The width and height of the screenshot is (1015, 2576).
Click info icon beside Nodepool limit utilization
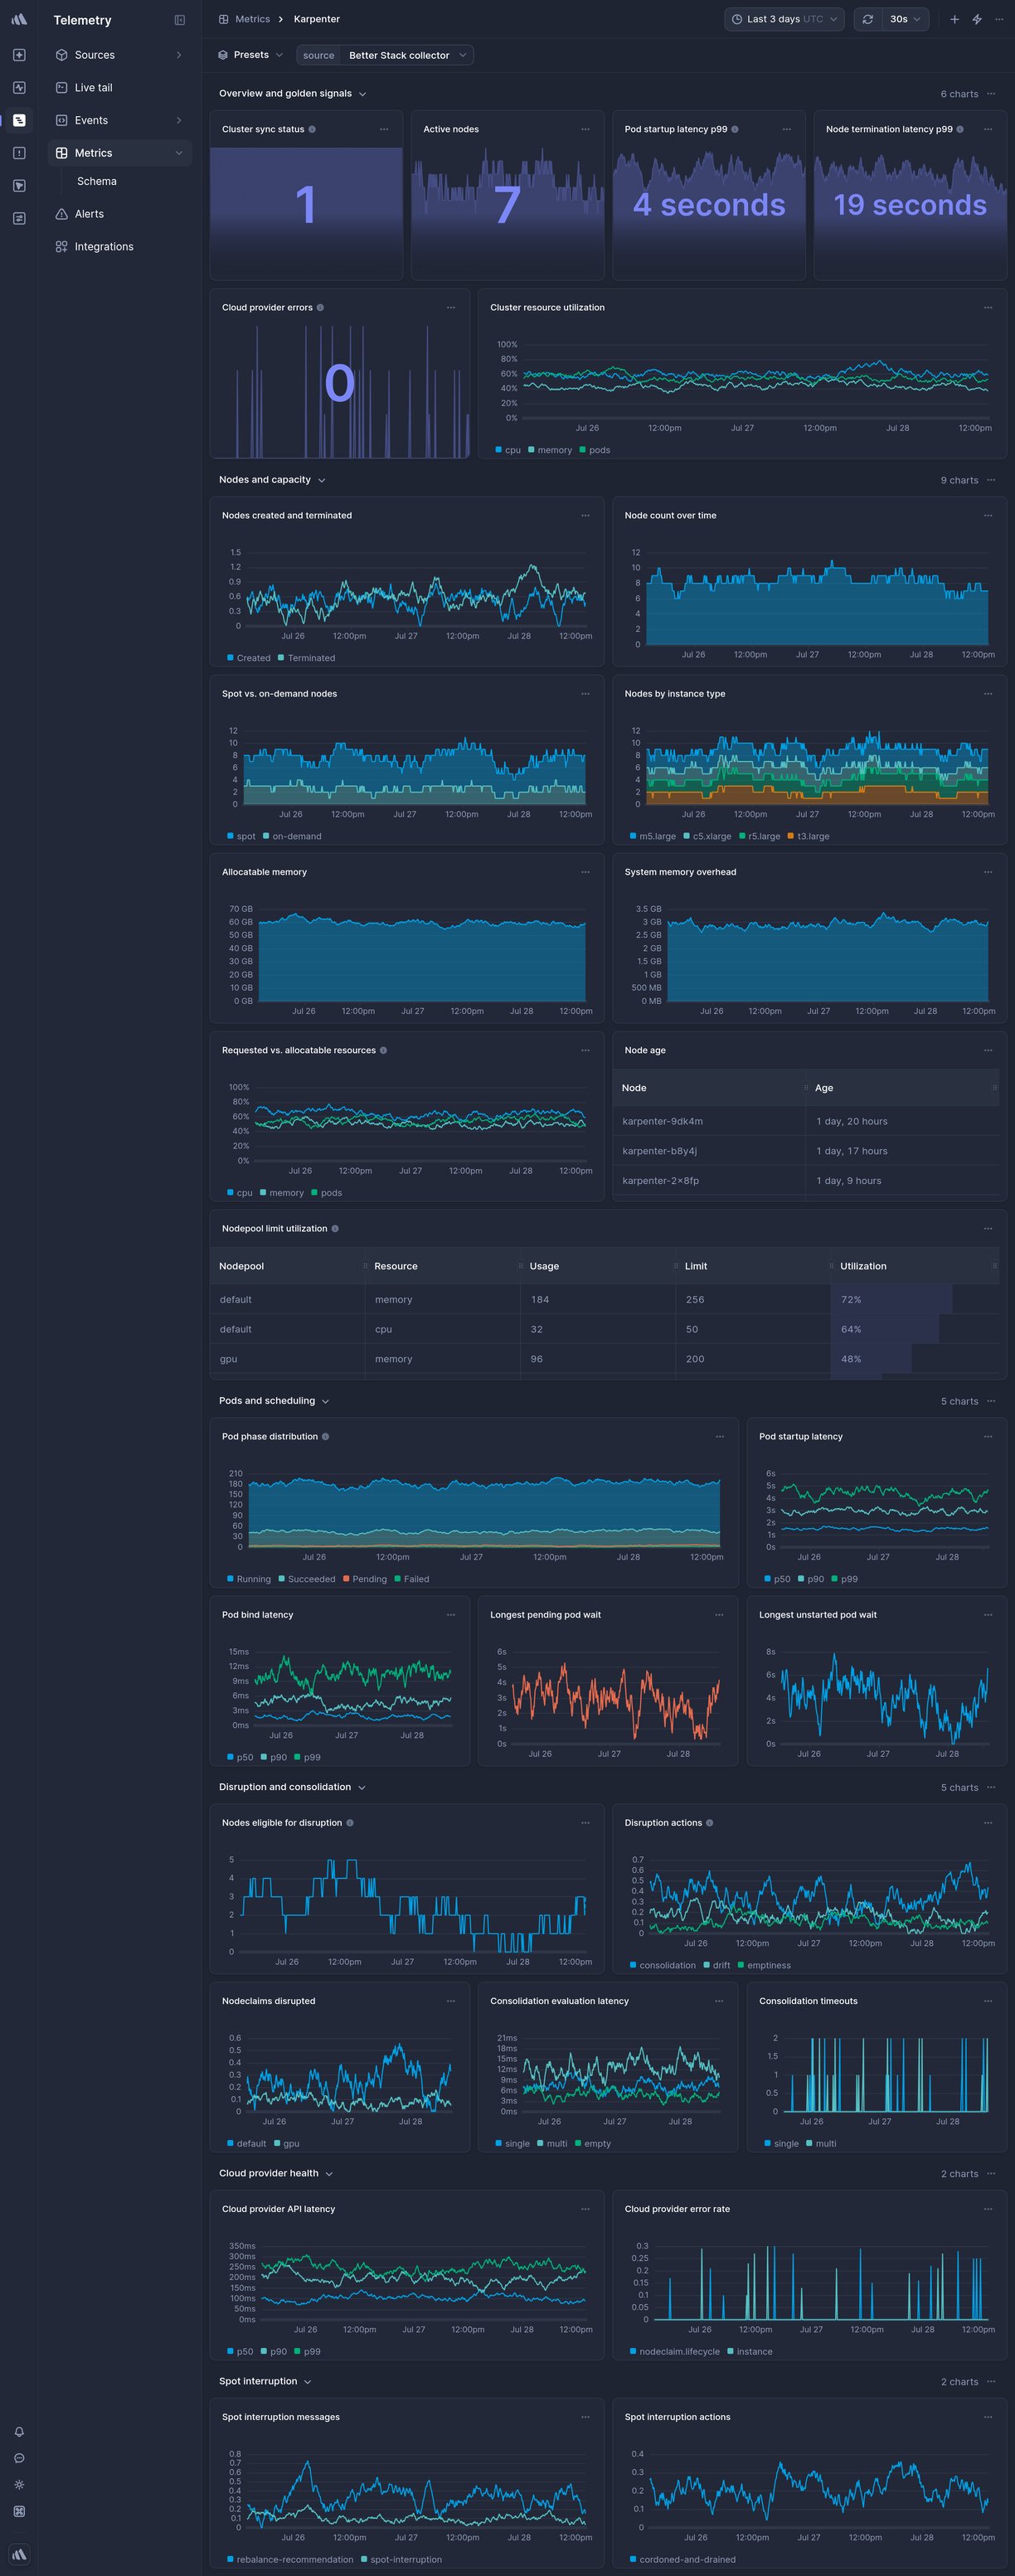coord(335,1229)
